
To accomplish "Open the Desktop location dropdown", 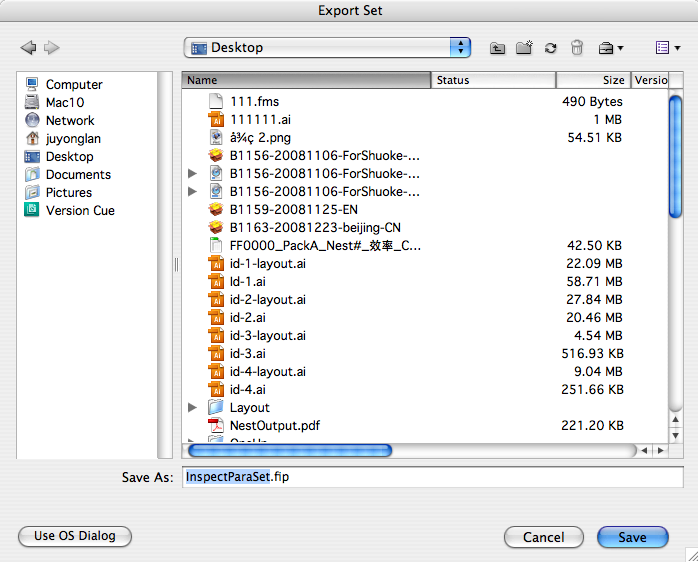I will (x=327, y=48).
